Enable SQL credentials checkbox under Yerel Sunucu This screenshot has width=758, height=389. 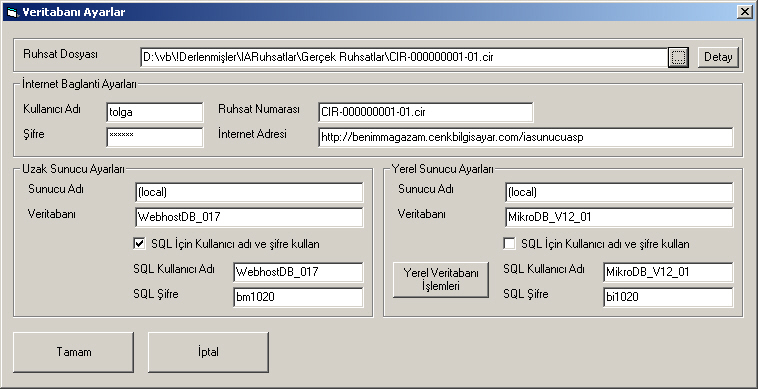click(x=510, y=244)
